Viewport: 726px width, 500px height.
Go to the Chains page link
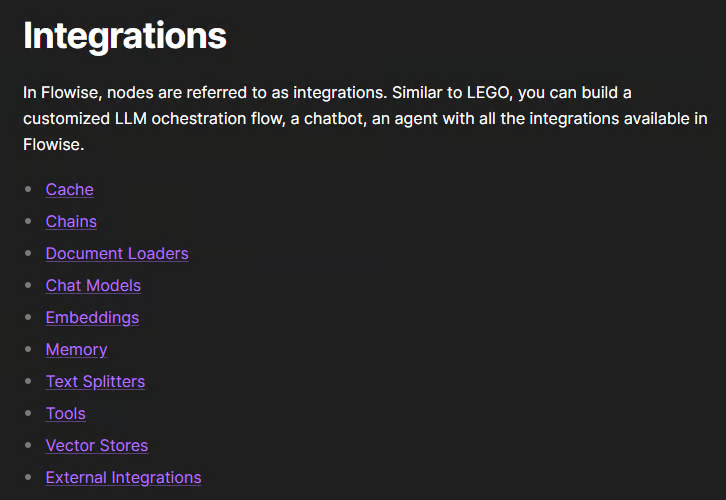[71, 222]
